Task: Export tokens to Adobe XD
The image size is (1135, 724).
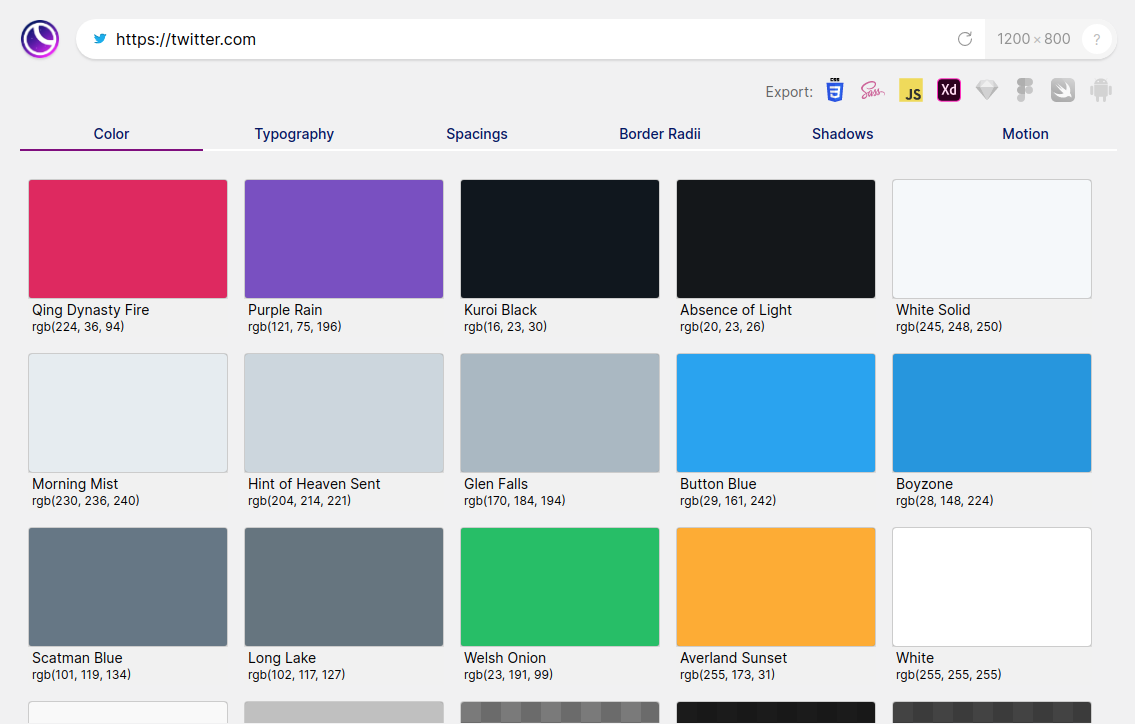Action: 948,90
